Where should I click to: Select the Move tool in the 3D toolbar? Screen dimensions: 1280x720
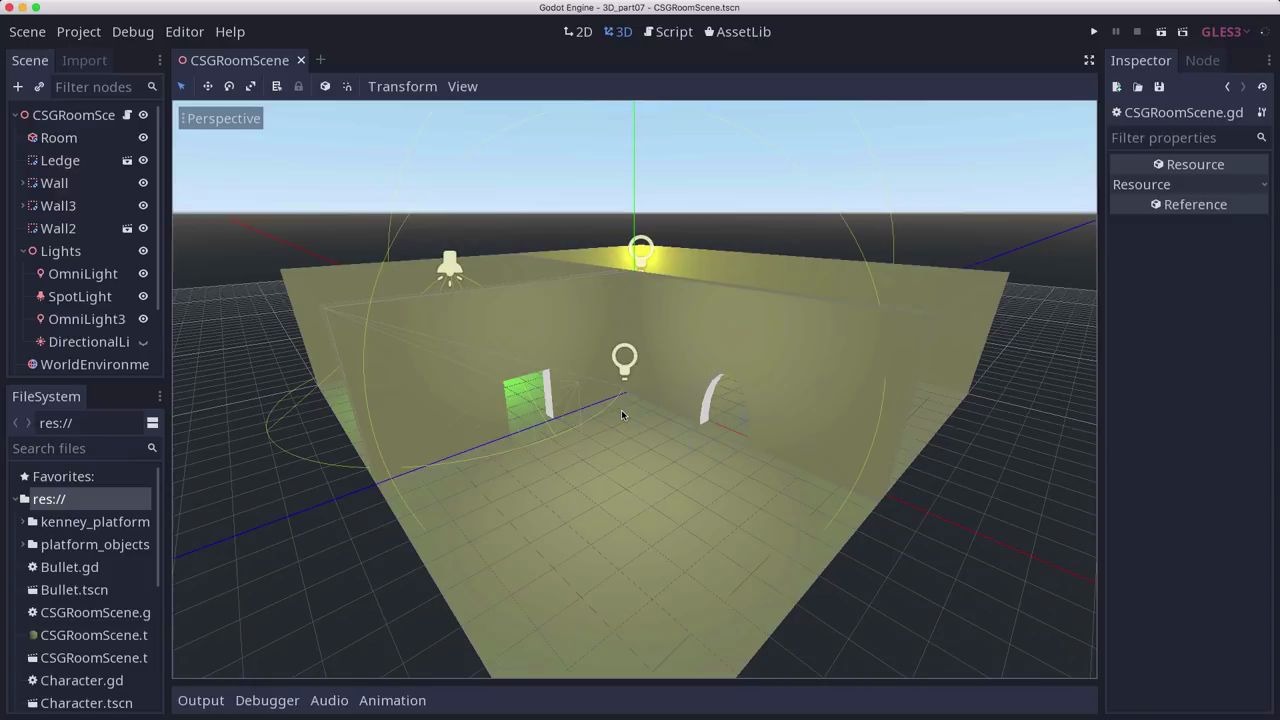click(x=207, y=86)
